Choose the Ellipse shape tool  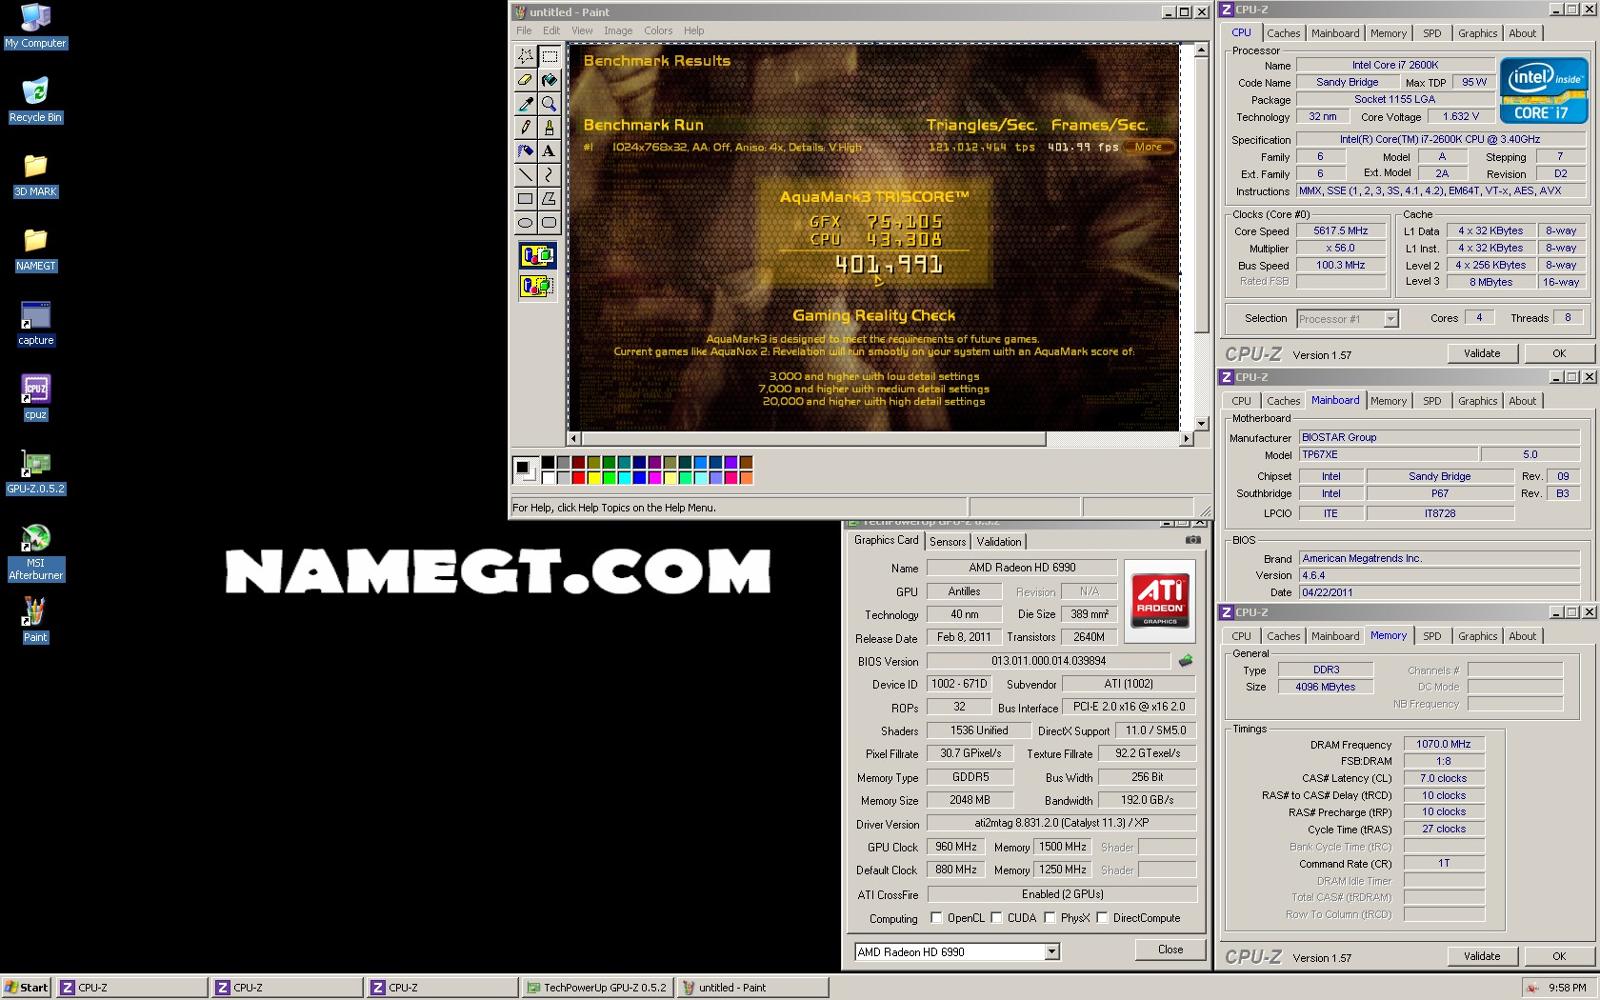pos(525,223)
